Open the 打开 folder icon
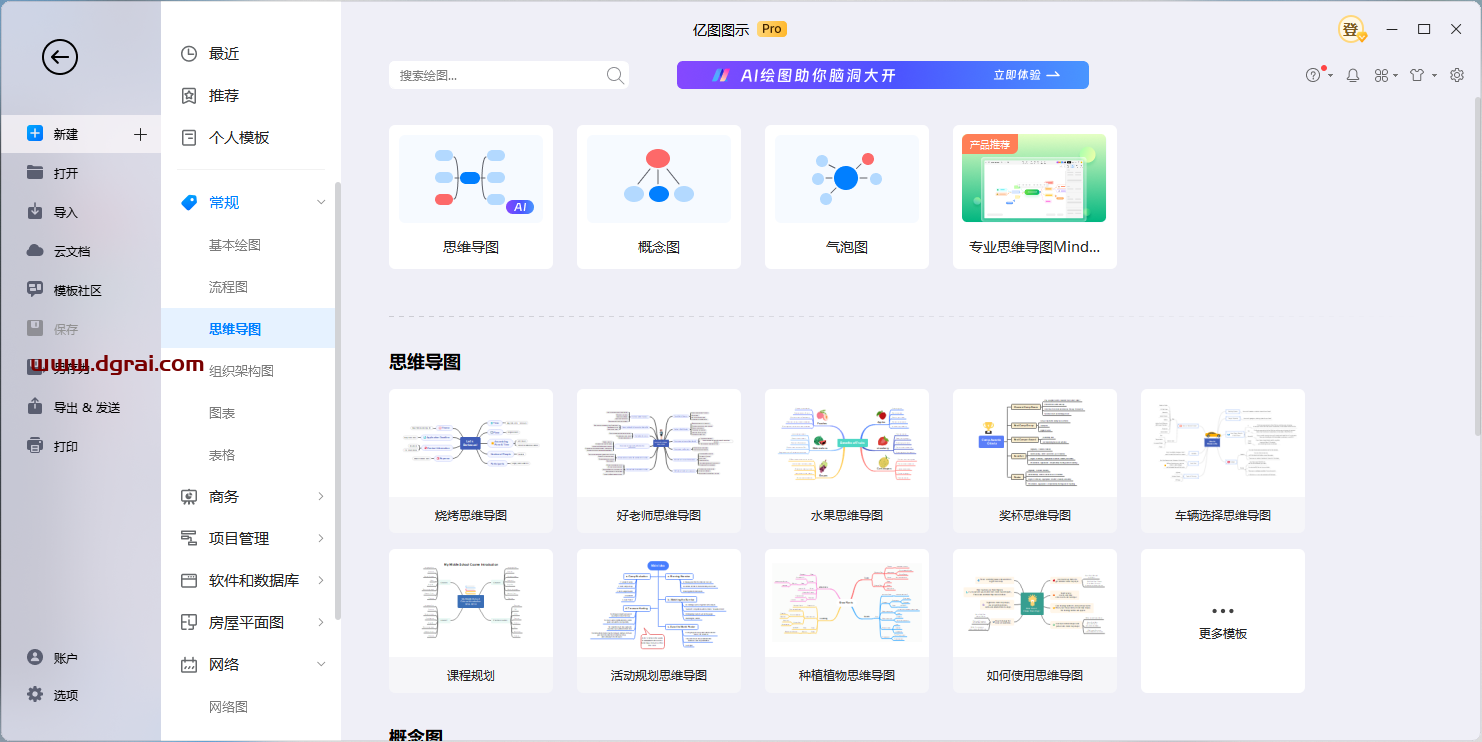 coord(35,172)
